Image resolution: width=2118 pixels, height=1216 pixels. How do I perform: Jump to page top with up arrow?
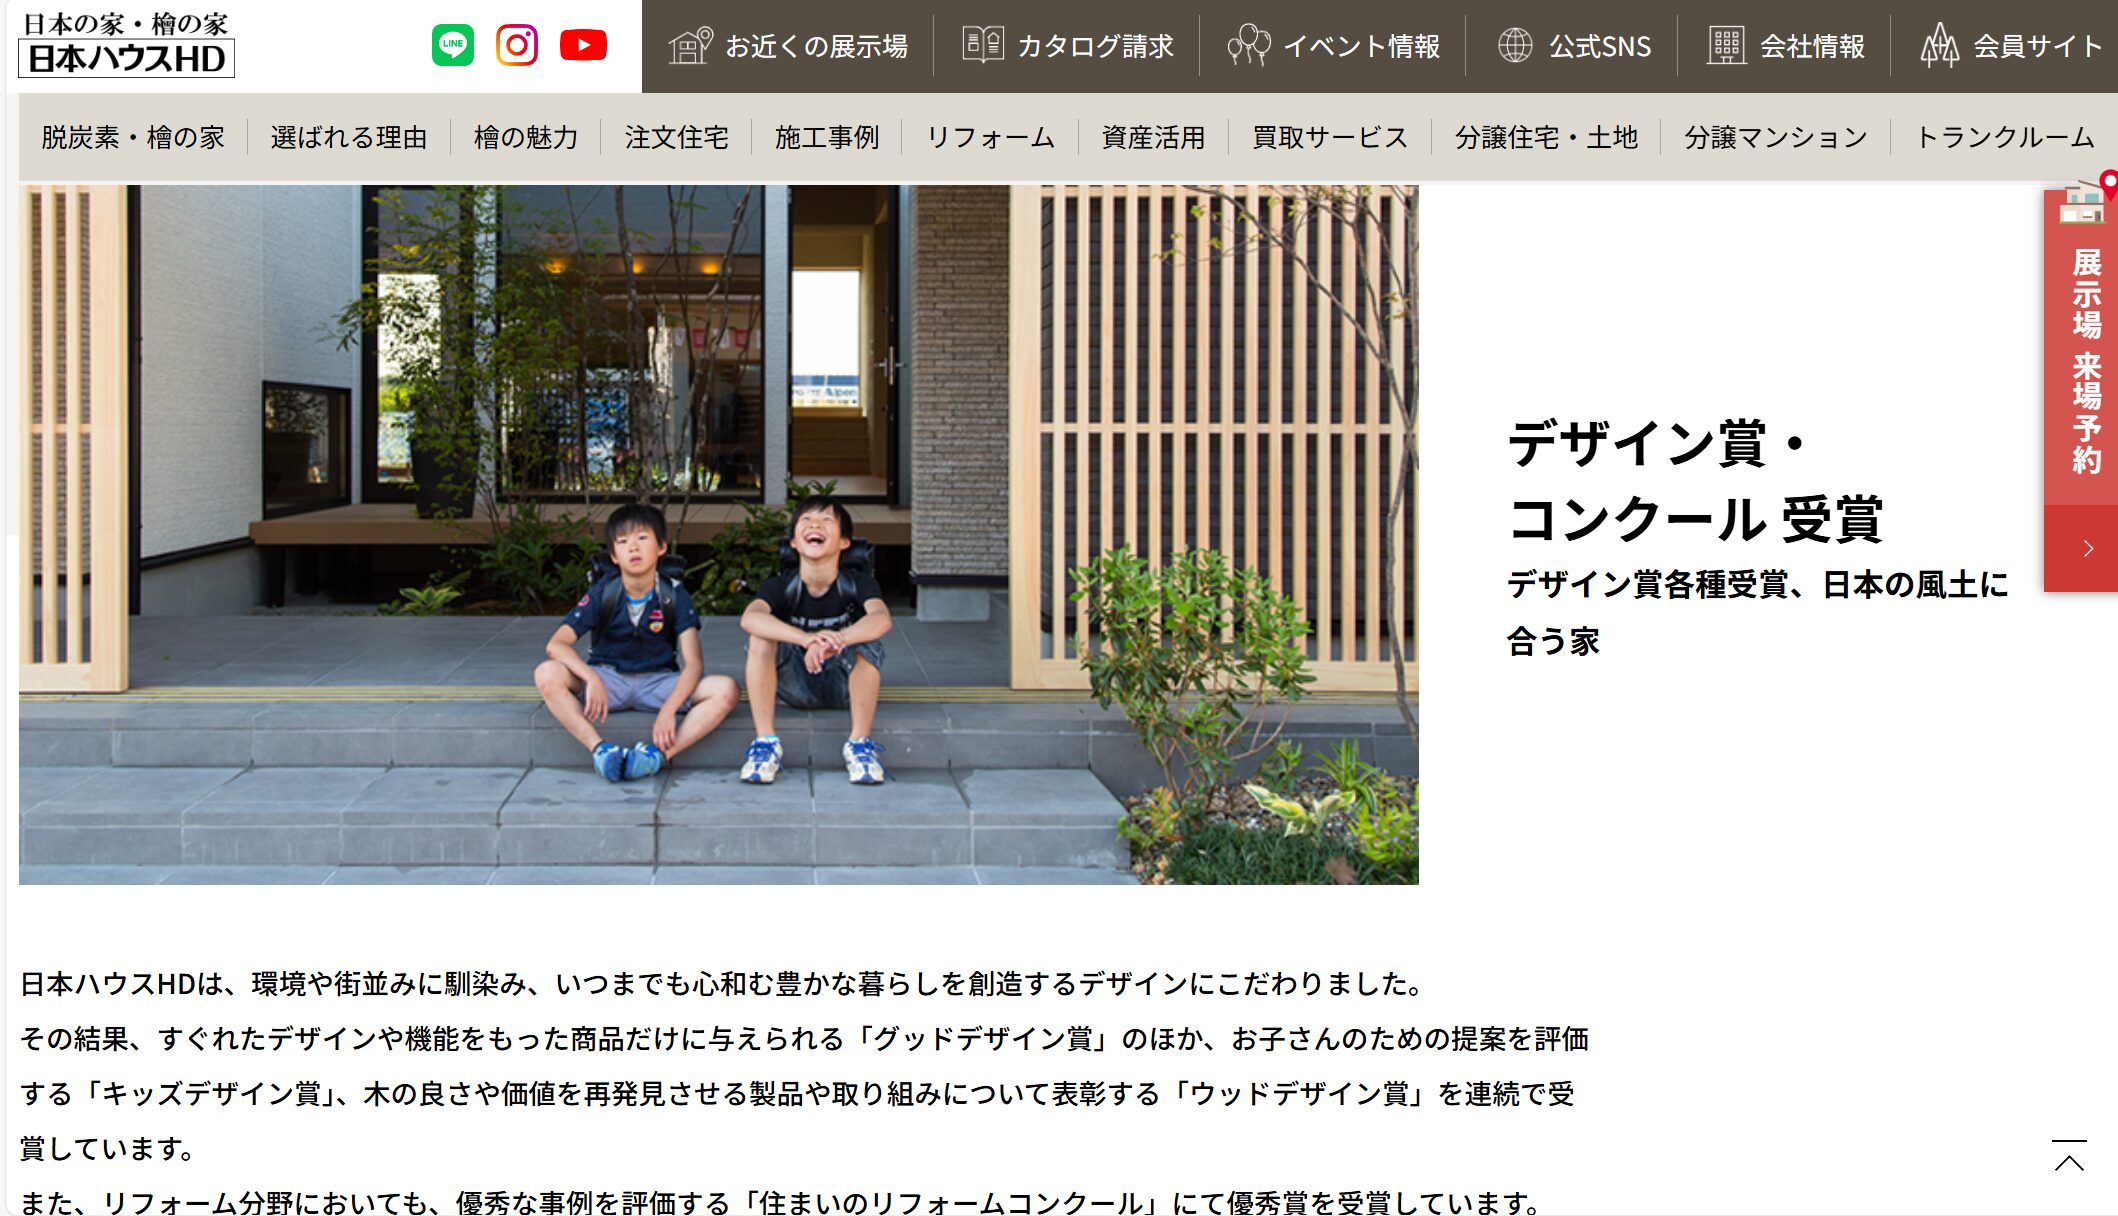pyautogui.click(x=2069, y=1156)
